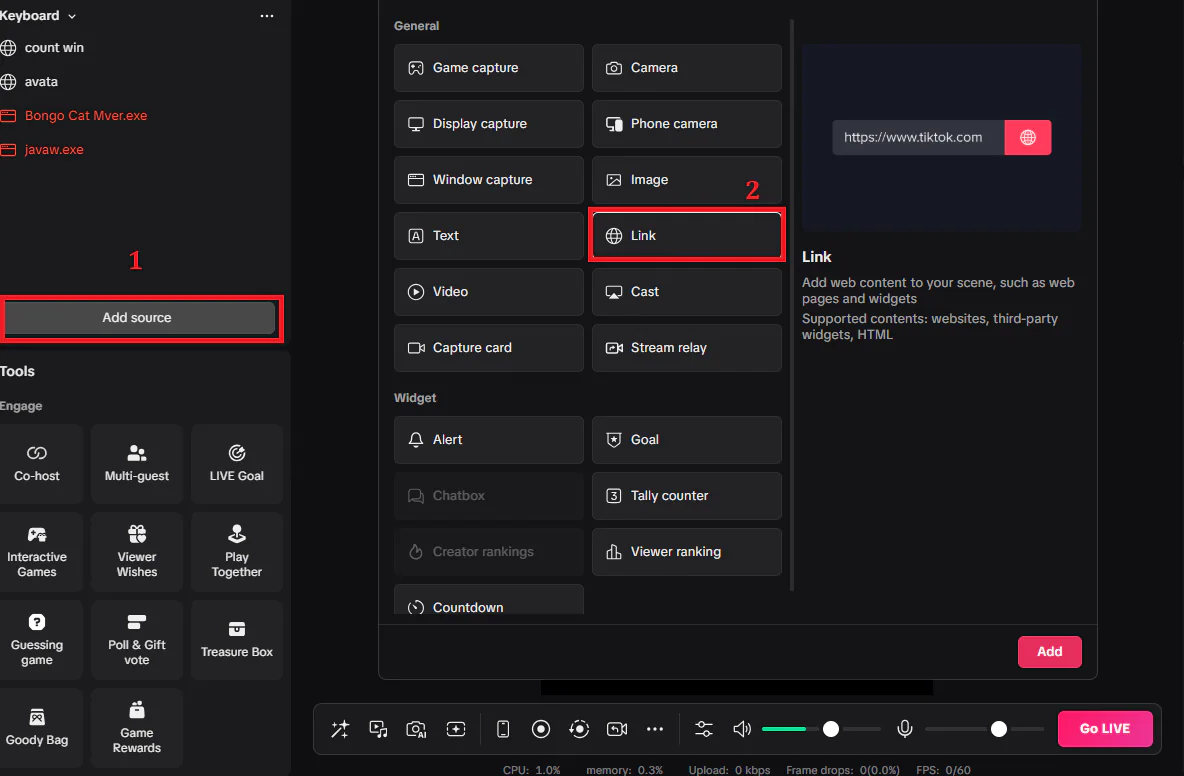Choose Camera source
Image resolution: width=1184 pixels, height=776 pixels.
coord(686,68)
